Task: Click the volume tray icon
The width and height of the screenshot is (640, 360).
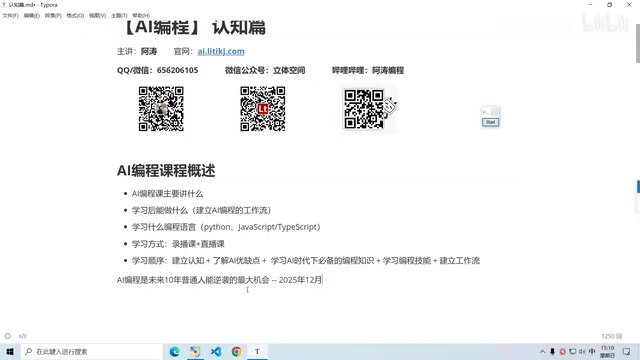Action: click(x=582, y=351)
